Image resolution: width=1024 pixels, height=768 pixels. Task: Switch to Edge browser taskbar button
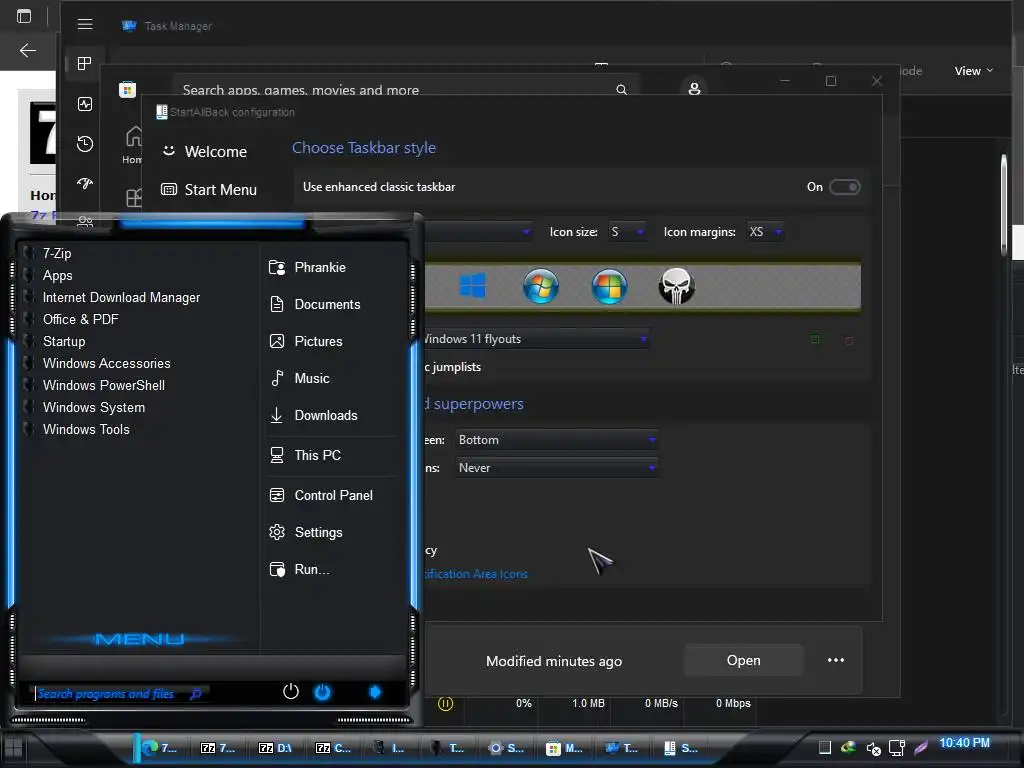point(160,748)
